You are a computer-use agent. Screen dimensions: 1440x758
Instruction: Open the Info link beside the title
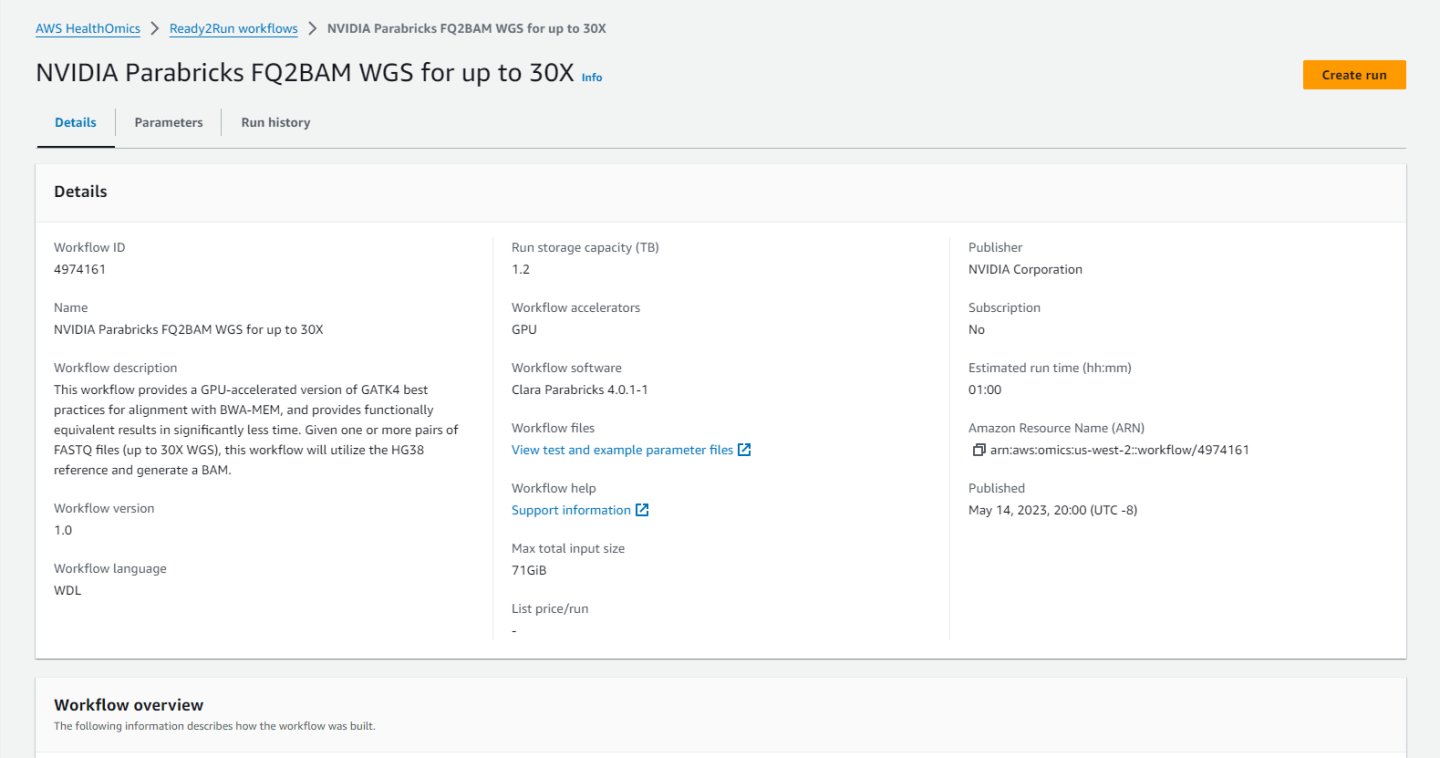(x=592, y=78)
